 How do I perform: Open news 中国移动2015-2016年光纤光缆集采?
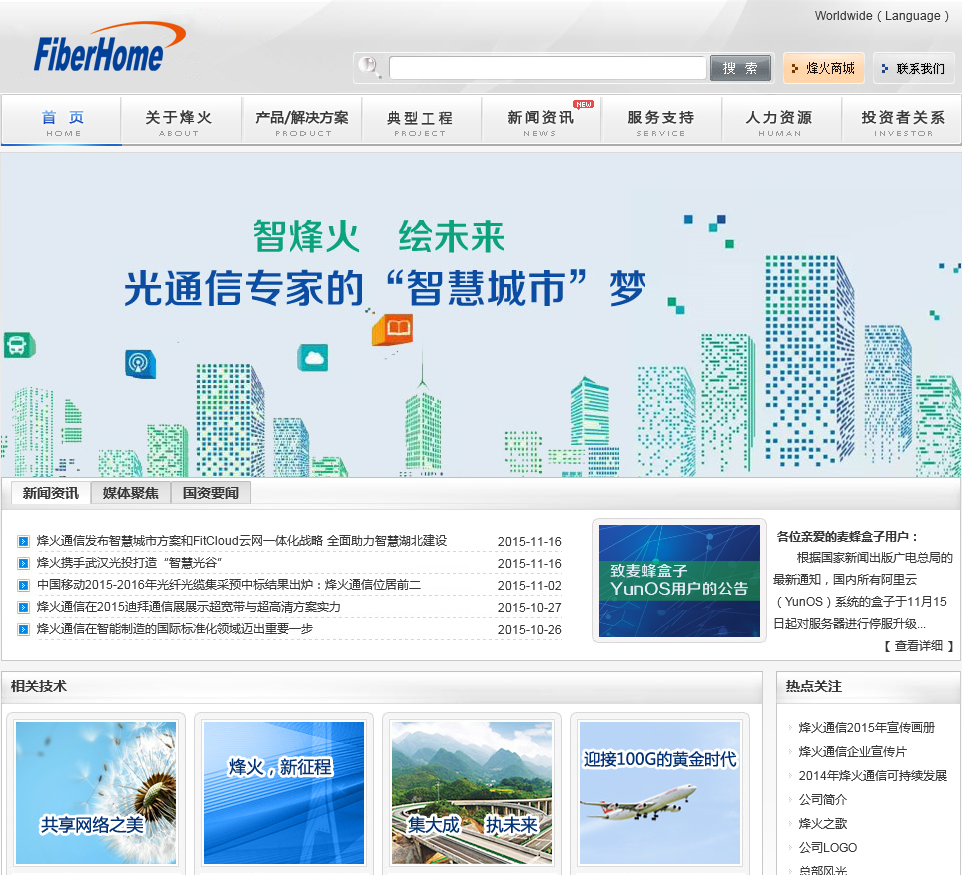click(x=229, y=585)
